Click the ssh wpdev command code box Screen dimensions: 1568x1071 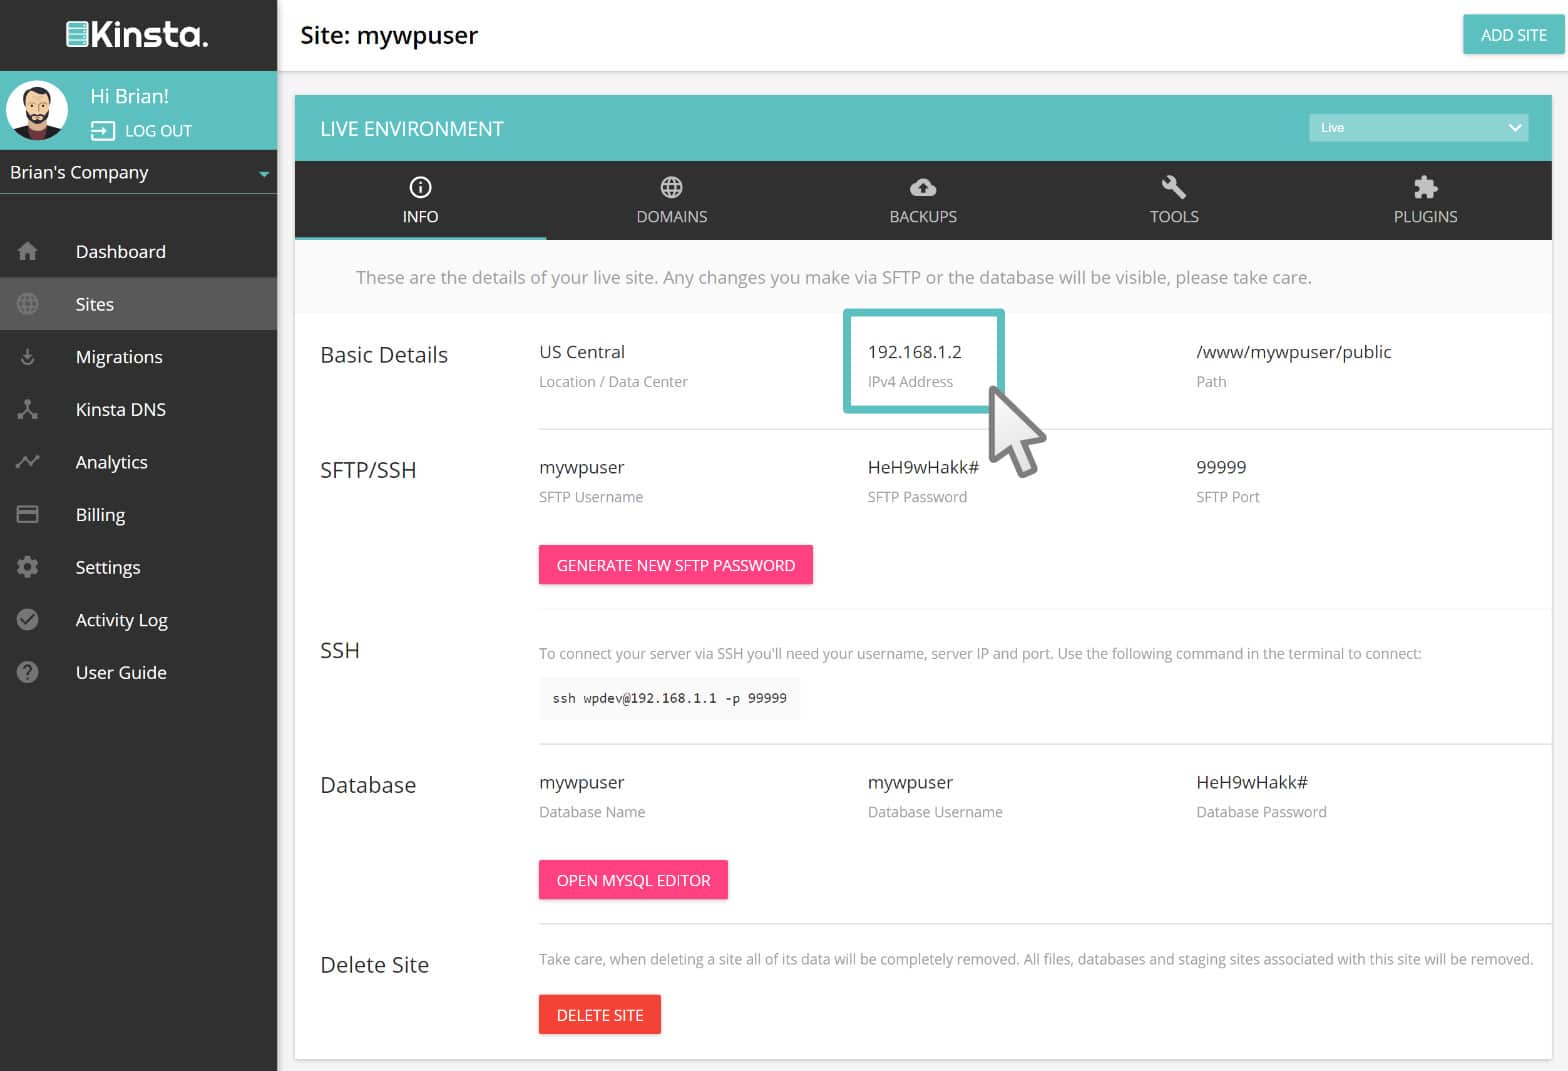pos(669,698)
